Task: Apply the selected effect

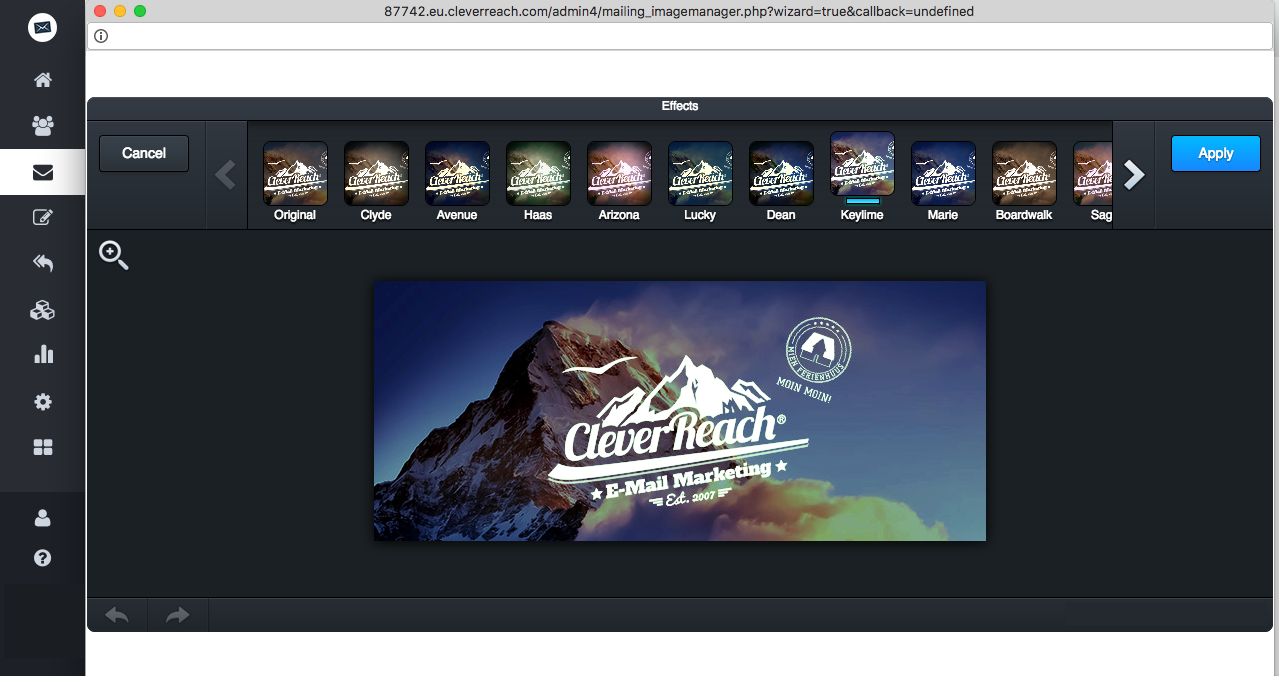Action: point(1216,153)
